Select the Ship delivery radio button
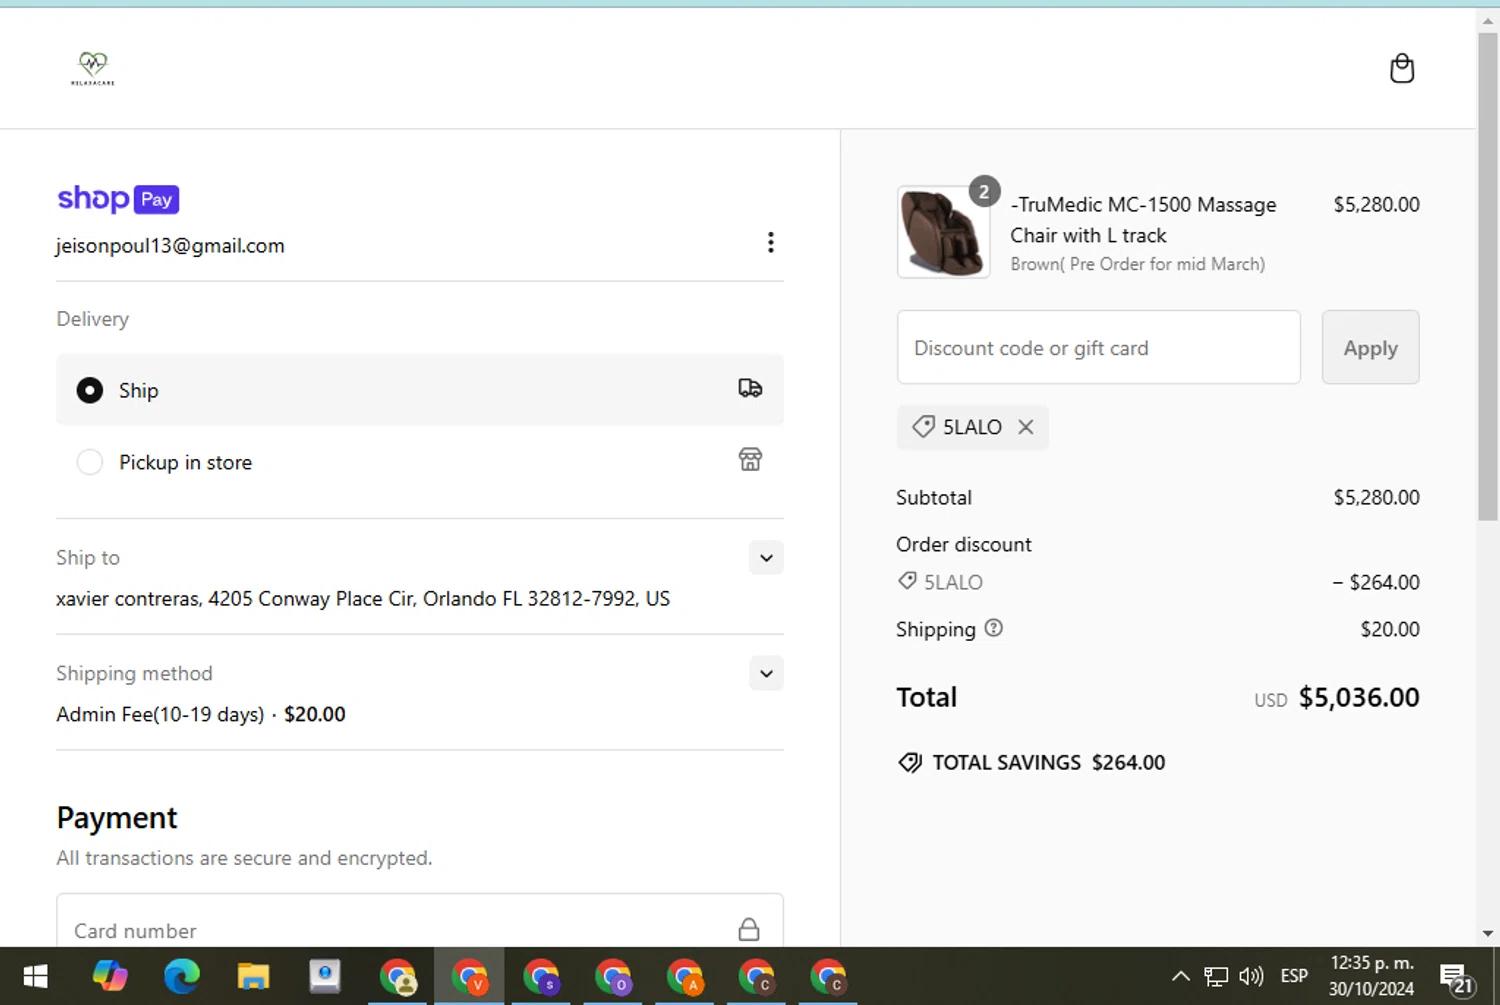The height and width of the screenshot is (1005, 1500). 90,390
